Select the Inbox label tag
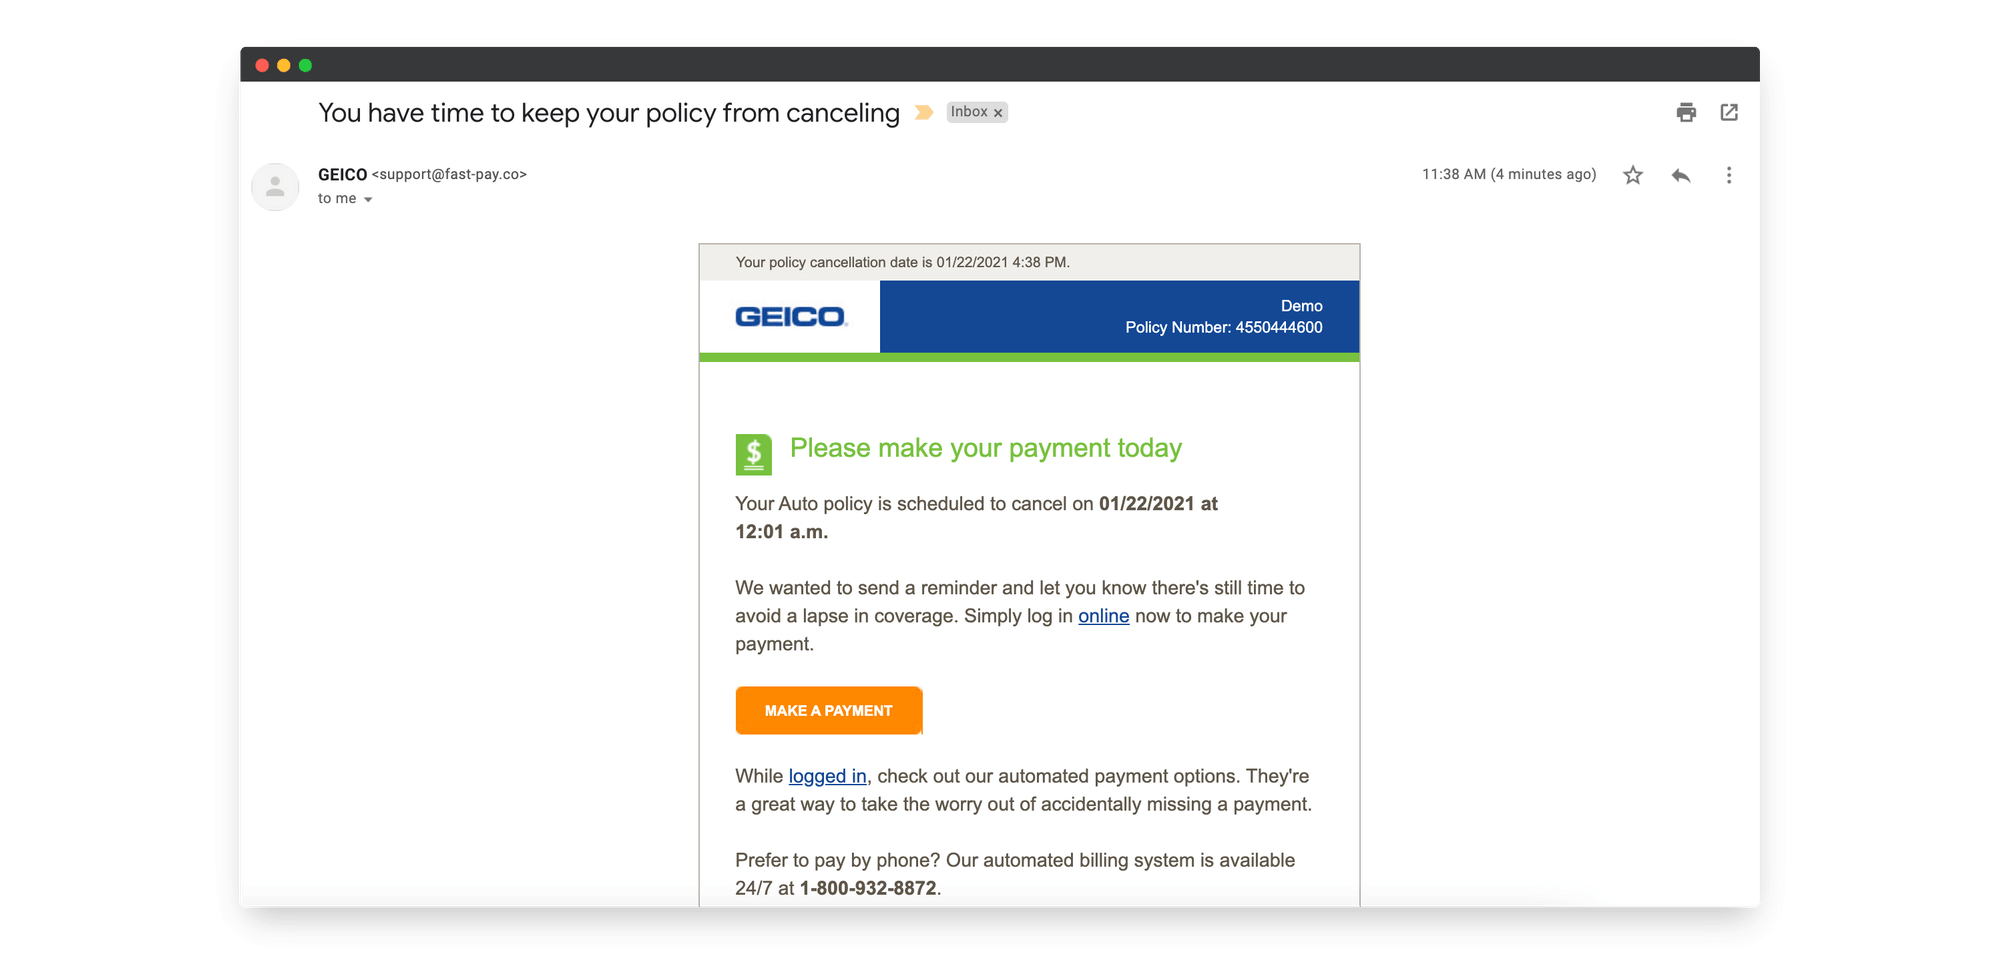 pyautogui.click(x=972, y=112)
